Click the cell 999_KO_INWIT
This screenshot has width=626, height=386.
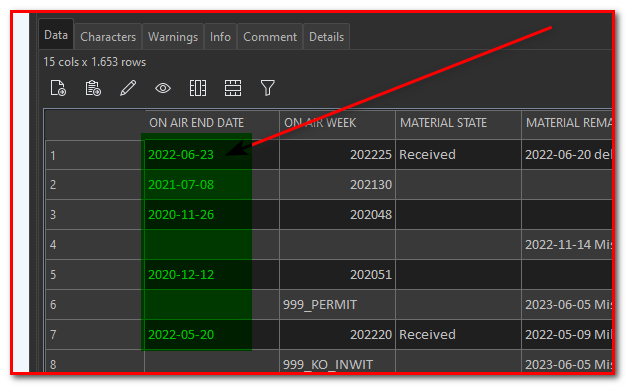[337, 362]
